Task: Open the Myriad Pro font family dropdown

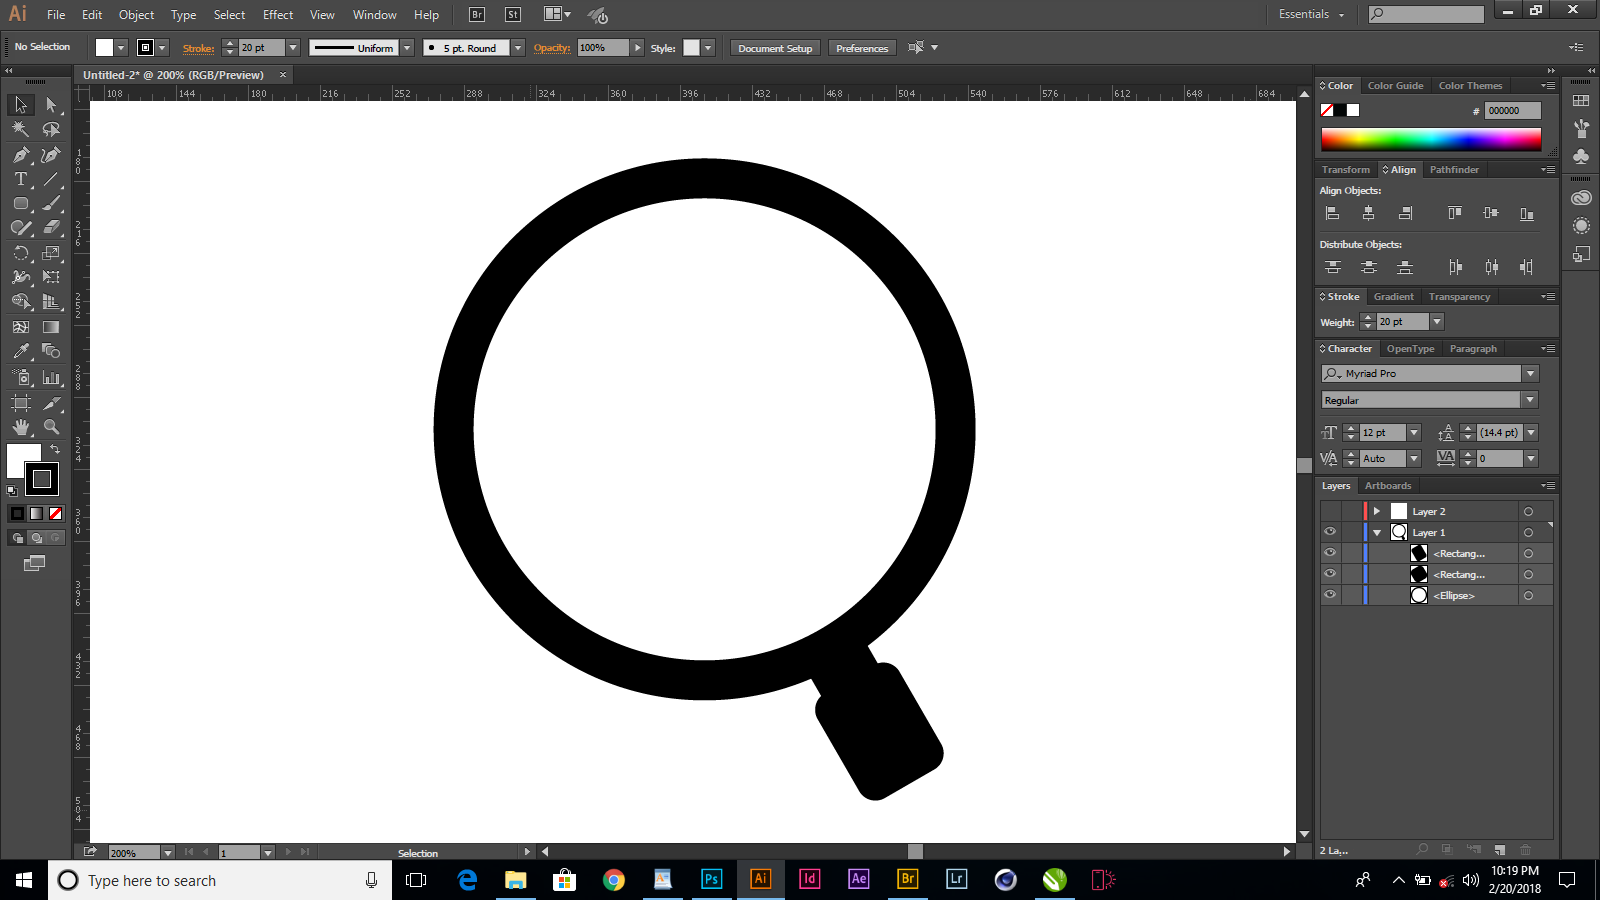Action: click(x=1530, y=373)
